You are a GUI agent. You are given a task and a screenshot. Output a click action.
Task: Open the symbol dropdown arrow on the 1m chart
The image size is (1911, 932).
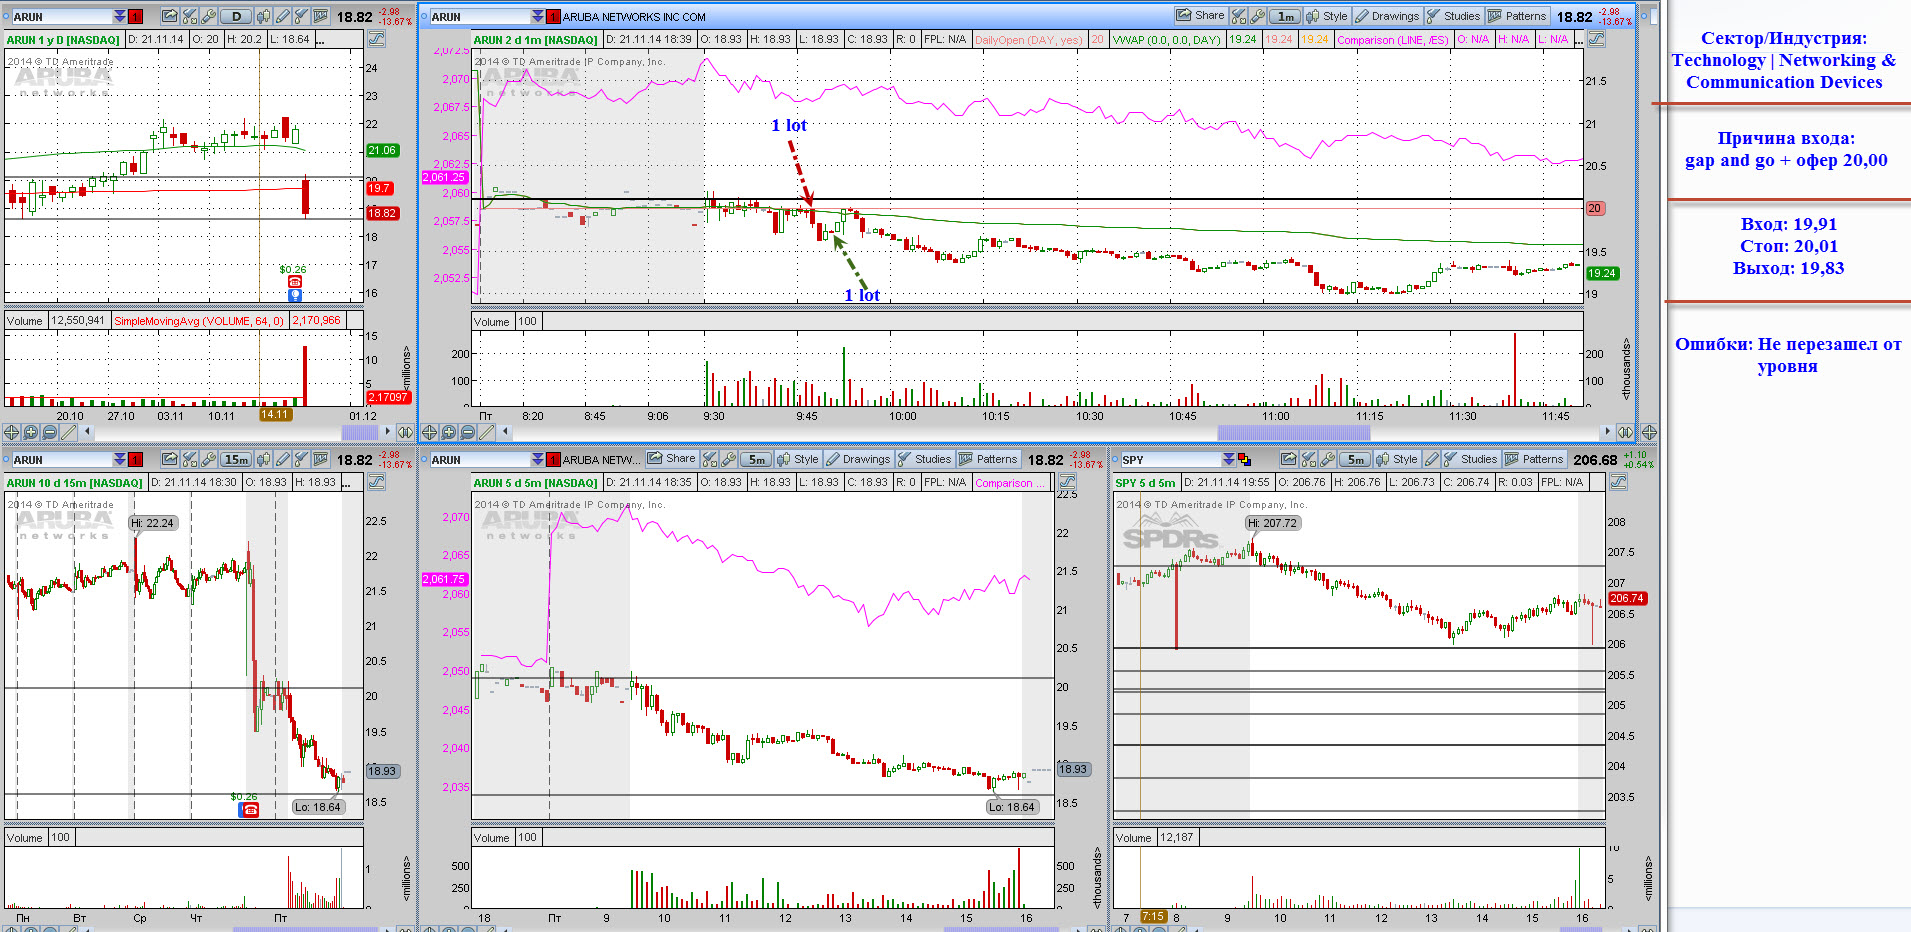[x=538, y=16]
